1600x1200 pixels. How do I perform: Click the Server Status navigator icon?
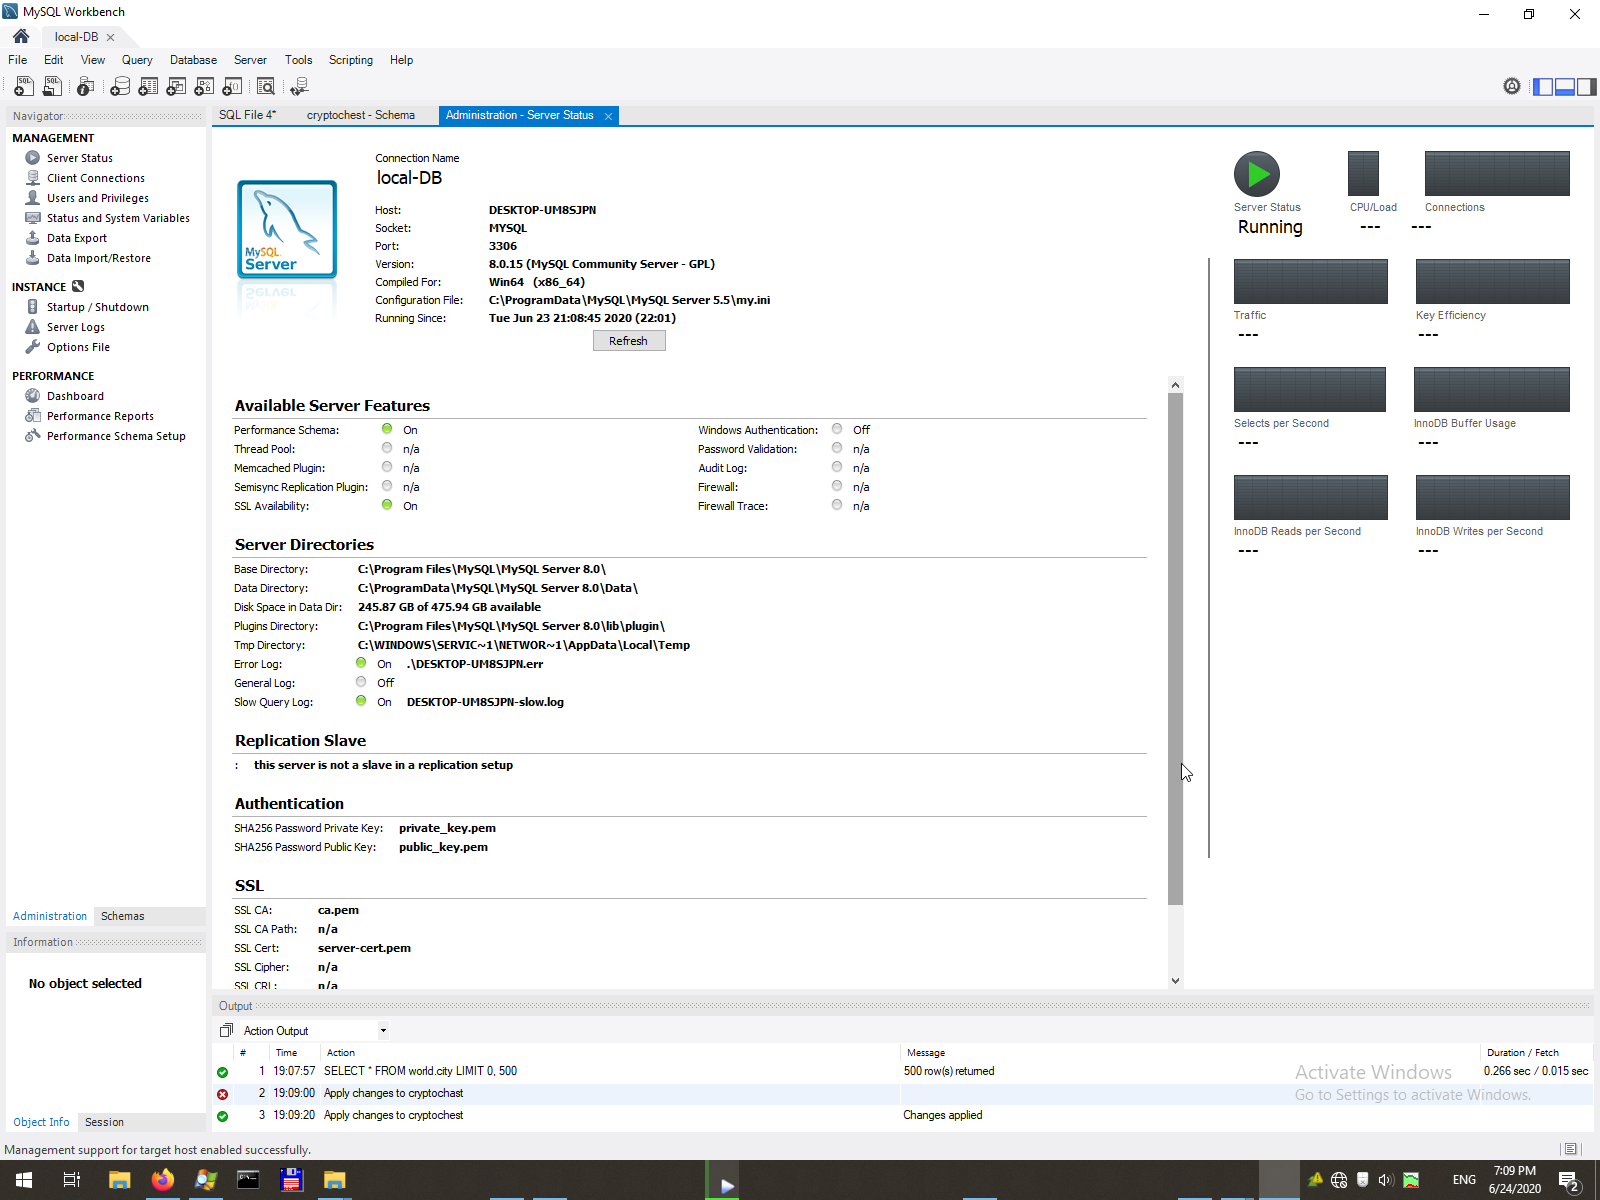[x=33, y=158]
